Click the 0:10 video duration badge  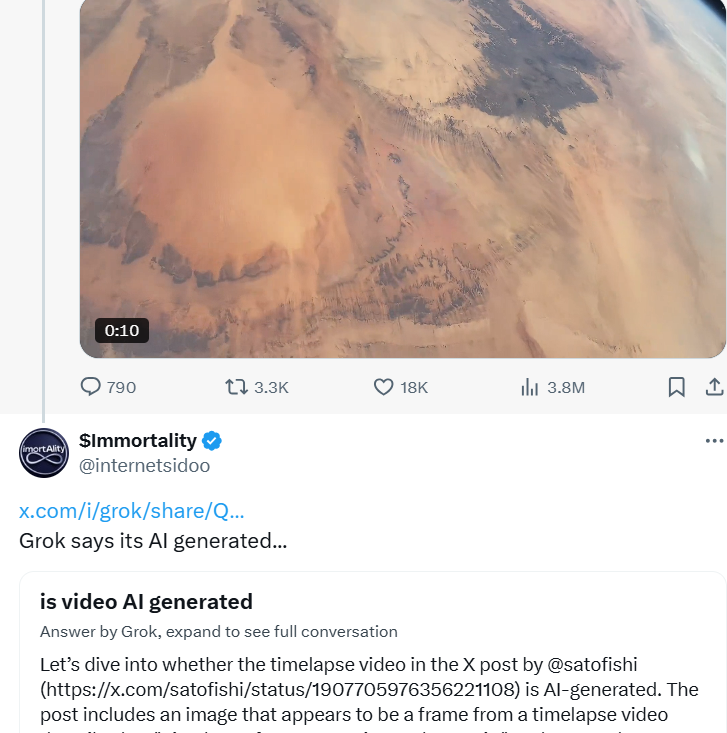point(122,331)
